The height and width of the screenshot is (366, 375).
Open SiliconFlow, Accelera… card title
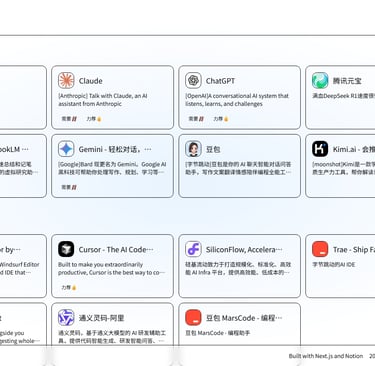click(x=244, y=250)
